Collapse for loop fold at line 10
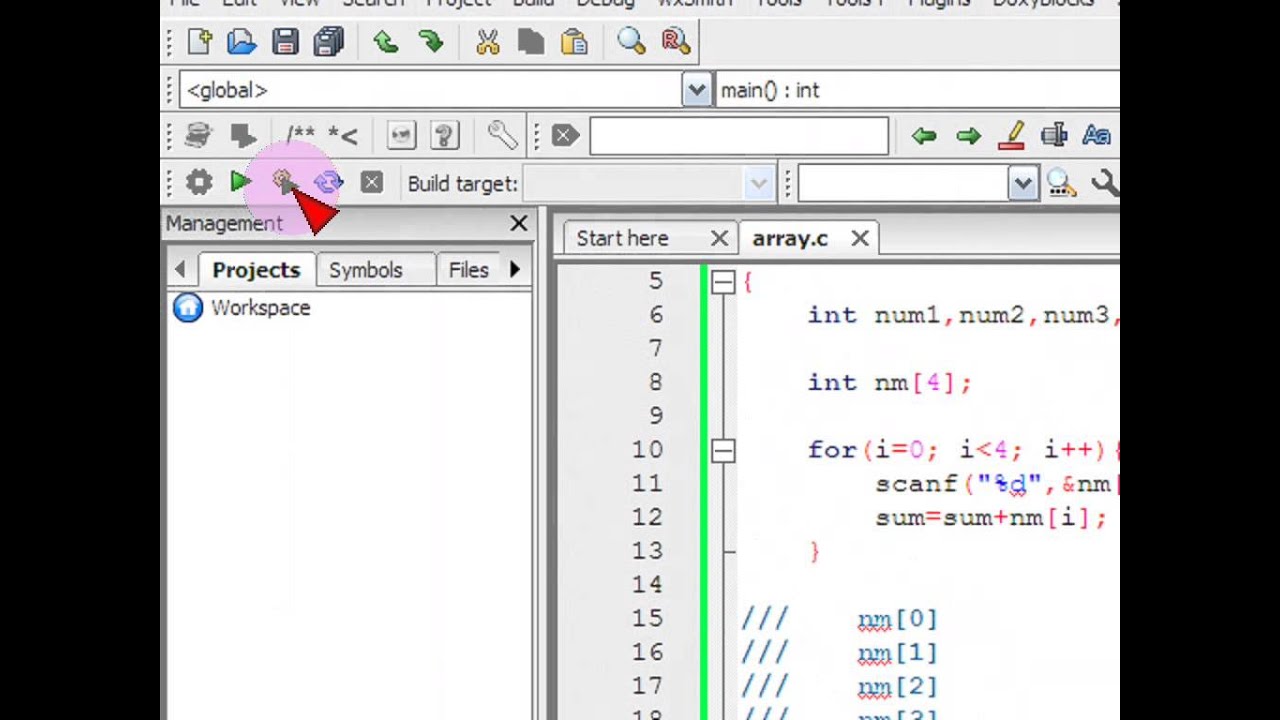1280x720 pixels. click(723, 451)
